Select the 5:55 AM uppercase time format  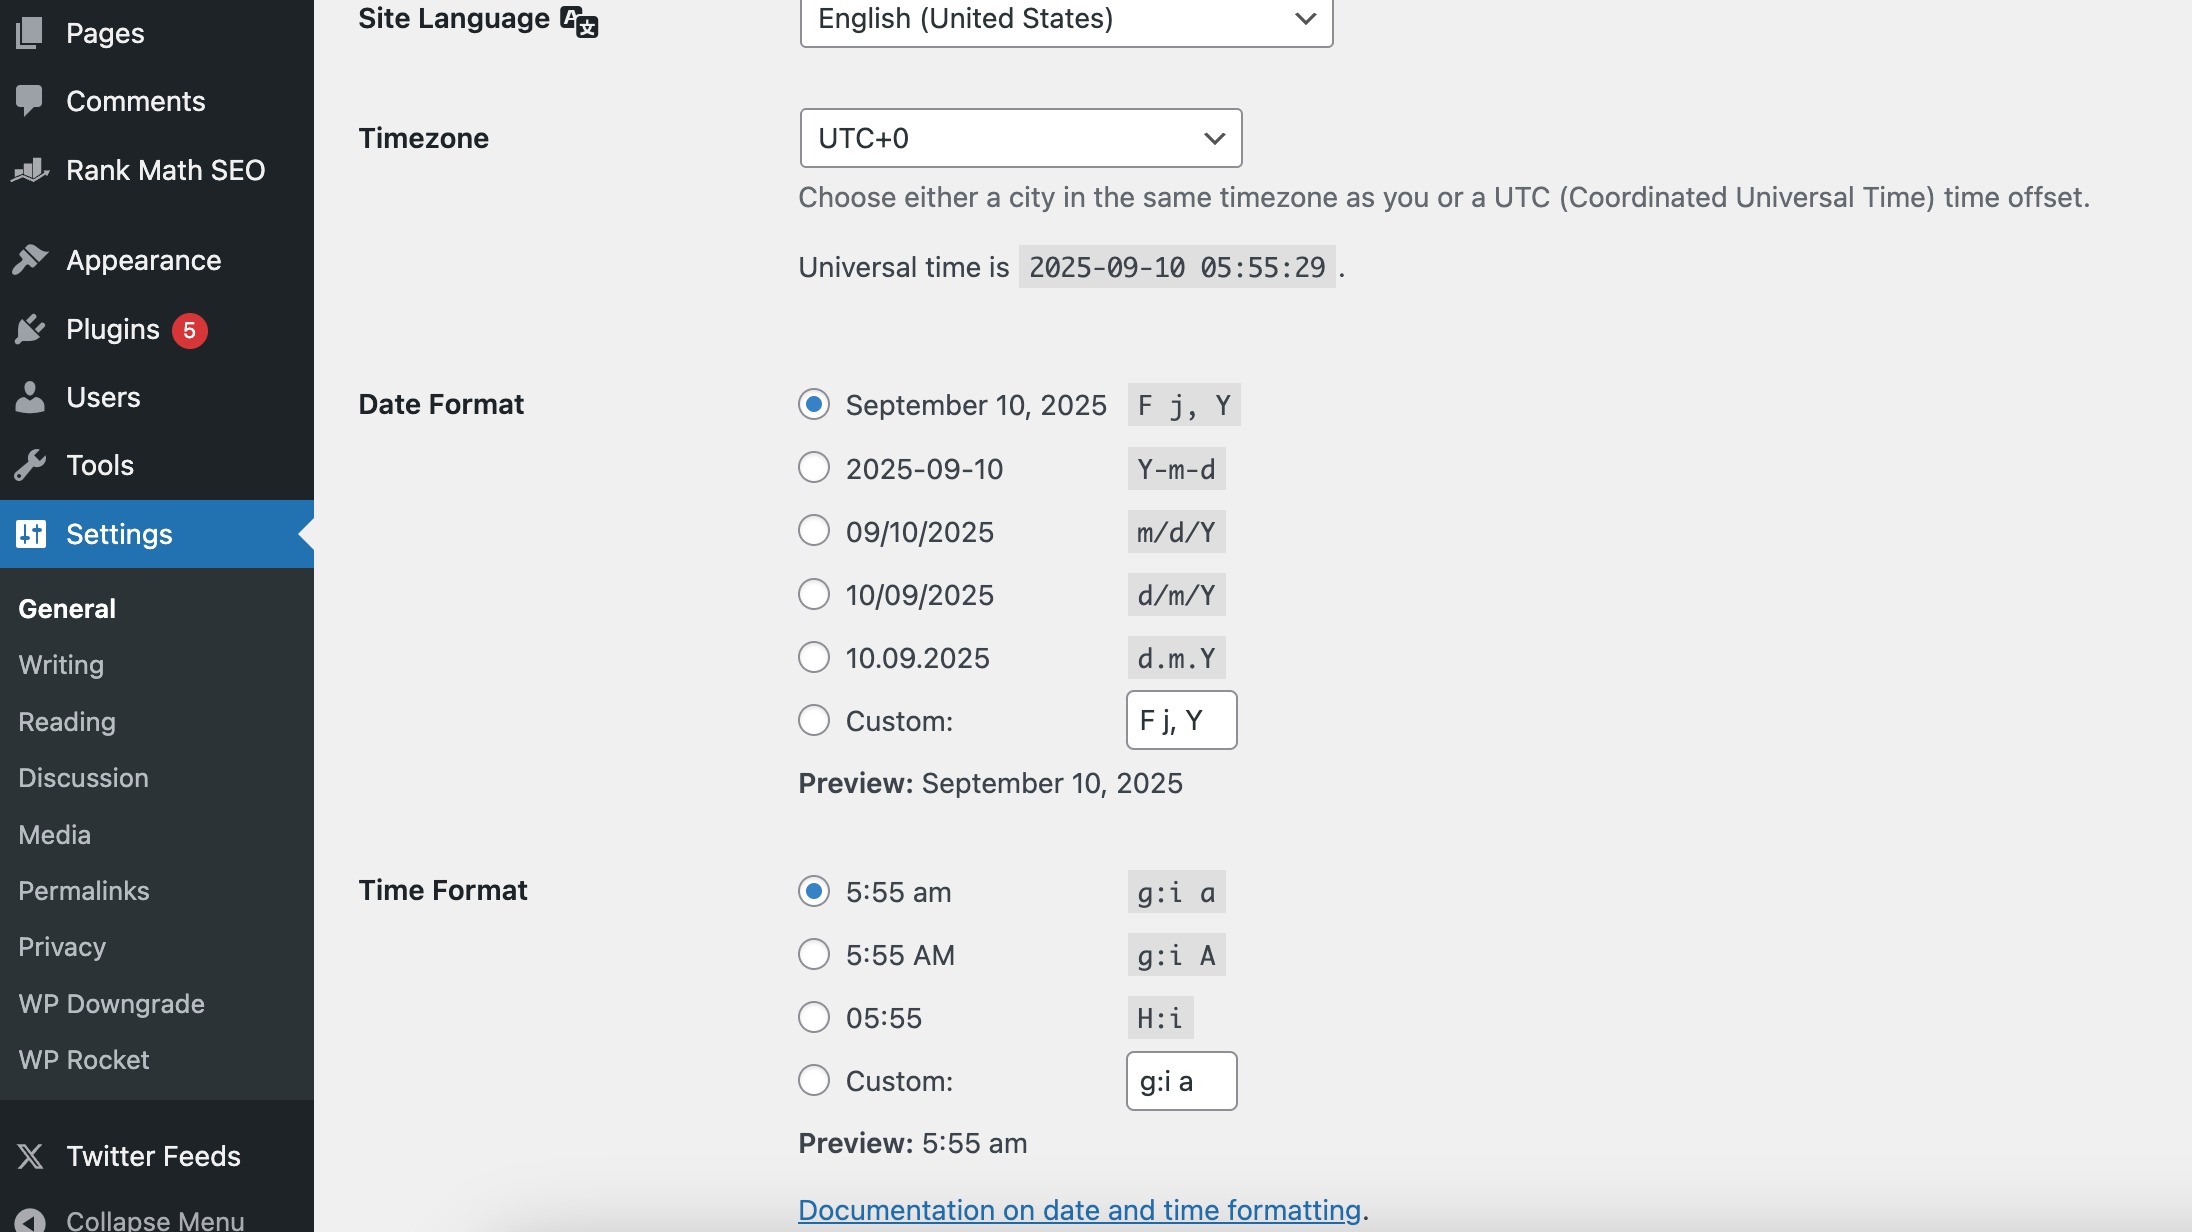[814, 954]
